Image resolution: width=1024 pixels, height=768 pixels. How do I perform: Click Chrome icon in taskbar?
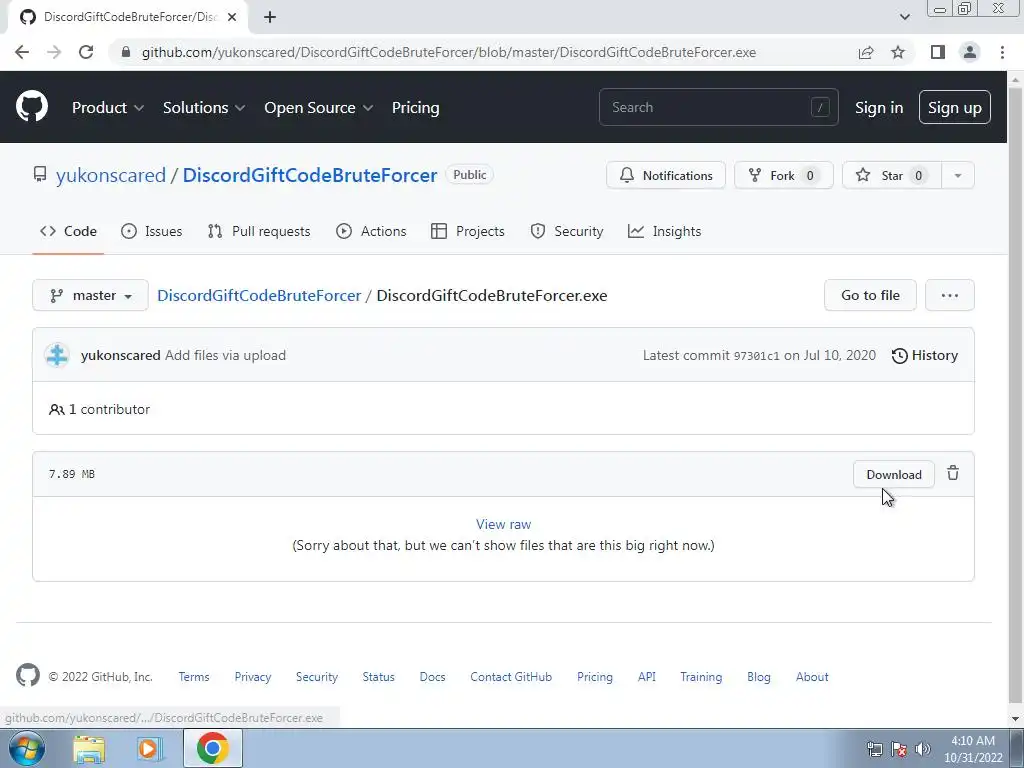[x=212, y=748]
